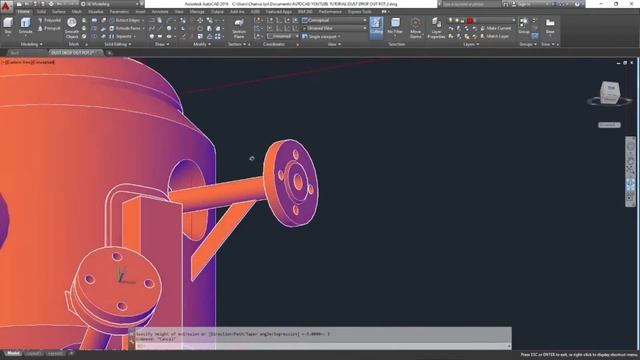Open the layer list dropdown
640x360 pixels.
coord(482,20)
